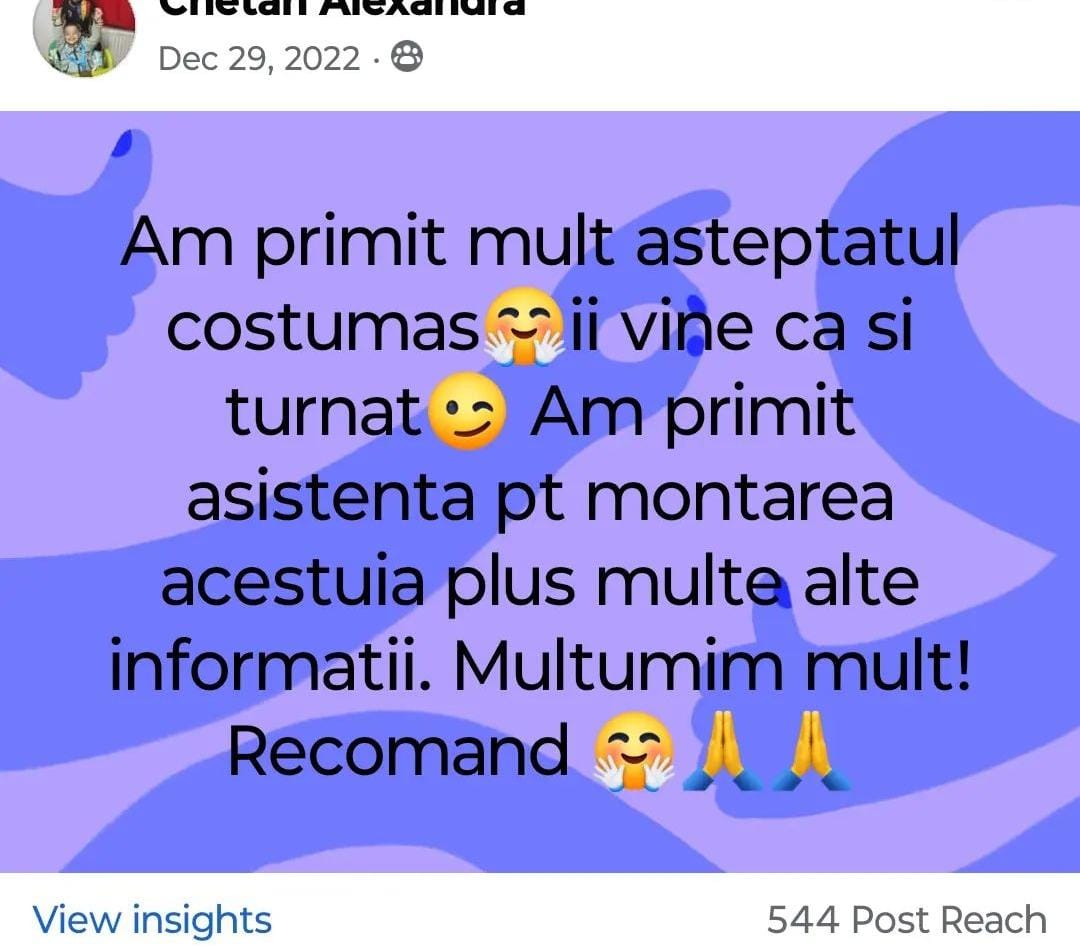The height and width of the screenshot is (951, 1080).
Task: Show the 544 Post Reach details
Action: click(906, 920)
